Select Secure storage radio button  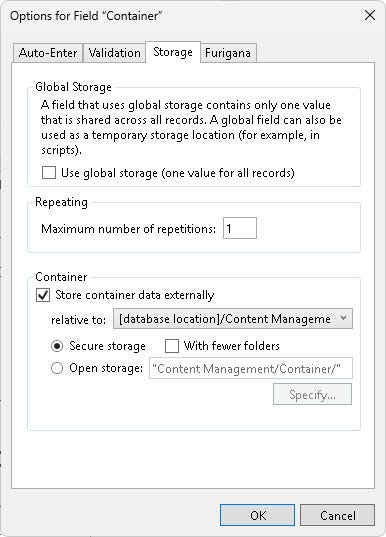point(57,346)
